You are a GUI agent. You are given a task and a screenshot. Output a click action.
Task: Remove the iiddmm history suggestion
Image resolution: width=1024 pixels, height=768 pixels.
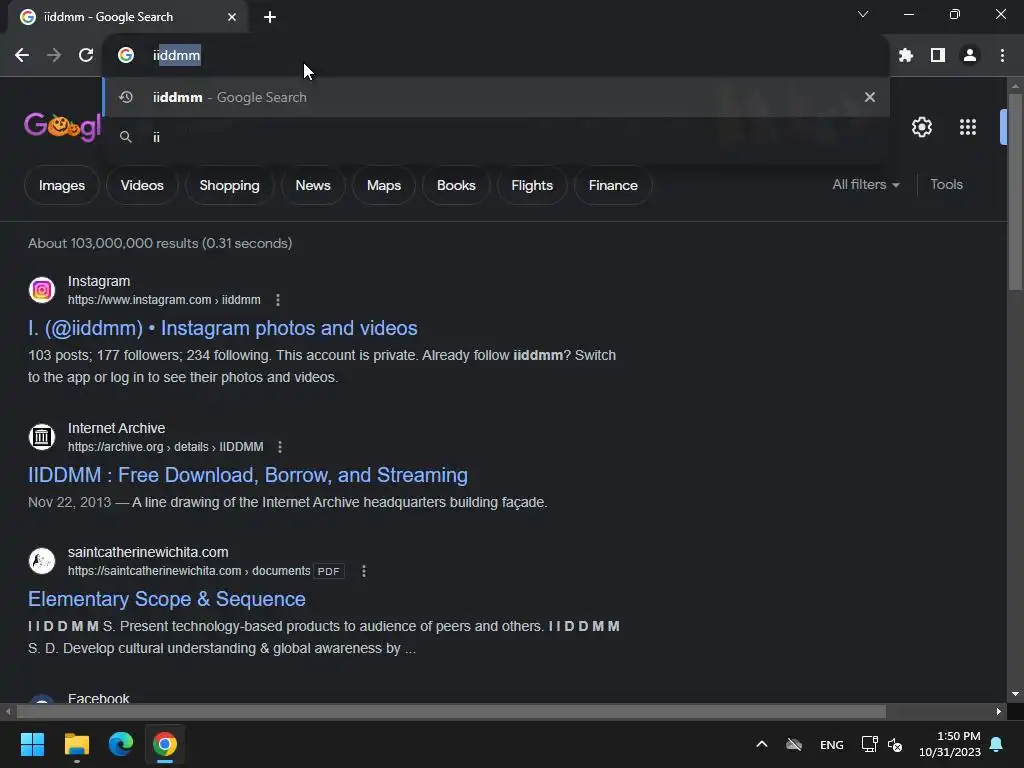coord(869,97)
